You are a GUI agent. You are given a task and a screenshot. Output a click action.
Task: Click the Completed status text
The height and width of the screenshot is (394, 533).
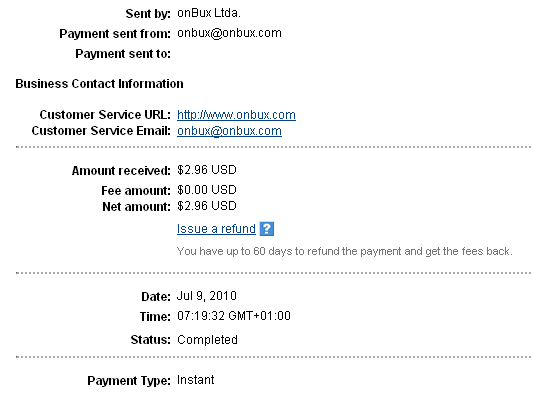[207, 340]
